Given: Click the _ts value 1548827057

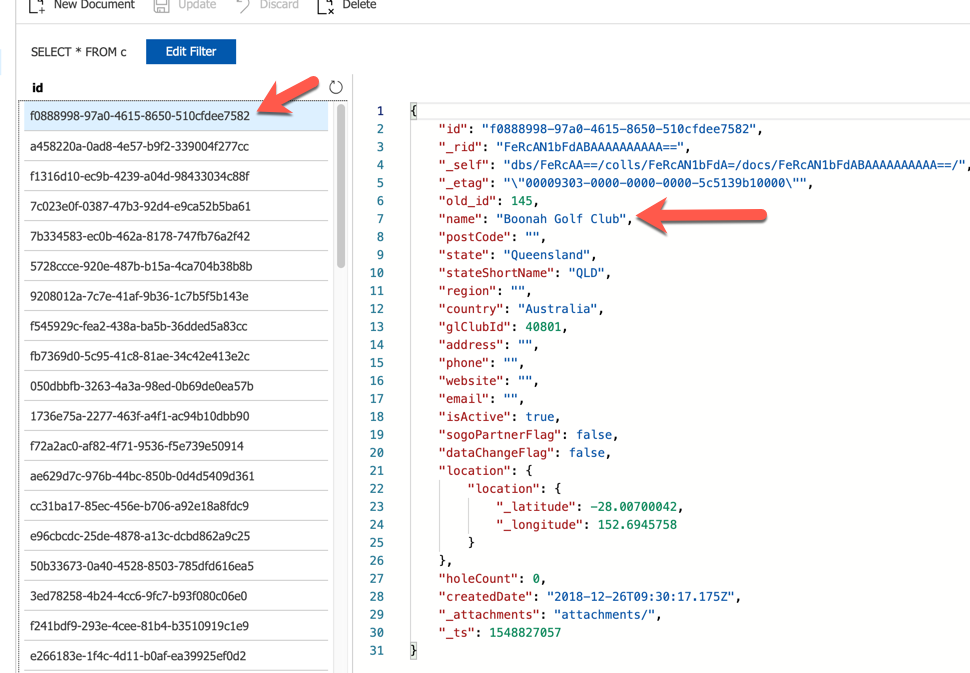Looking at the screenshot, I should [x=525, y=633].
